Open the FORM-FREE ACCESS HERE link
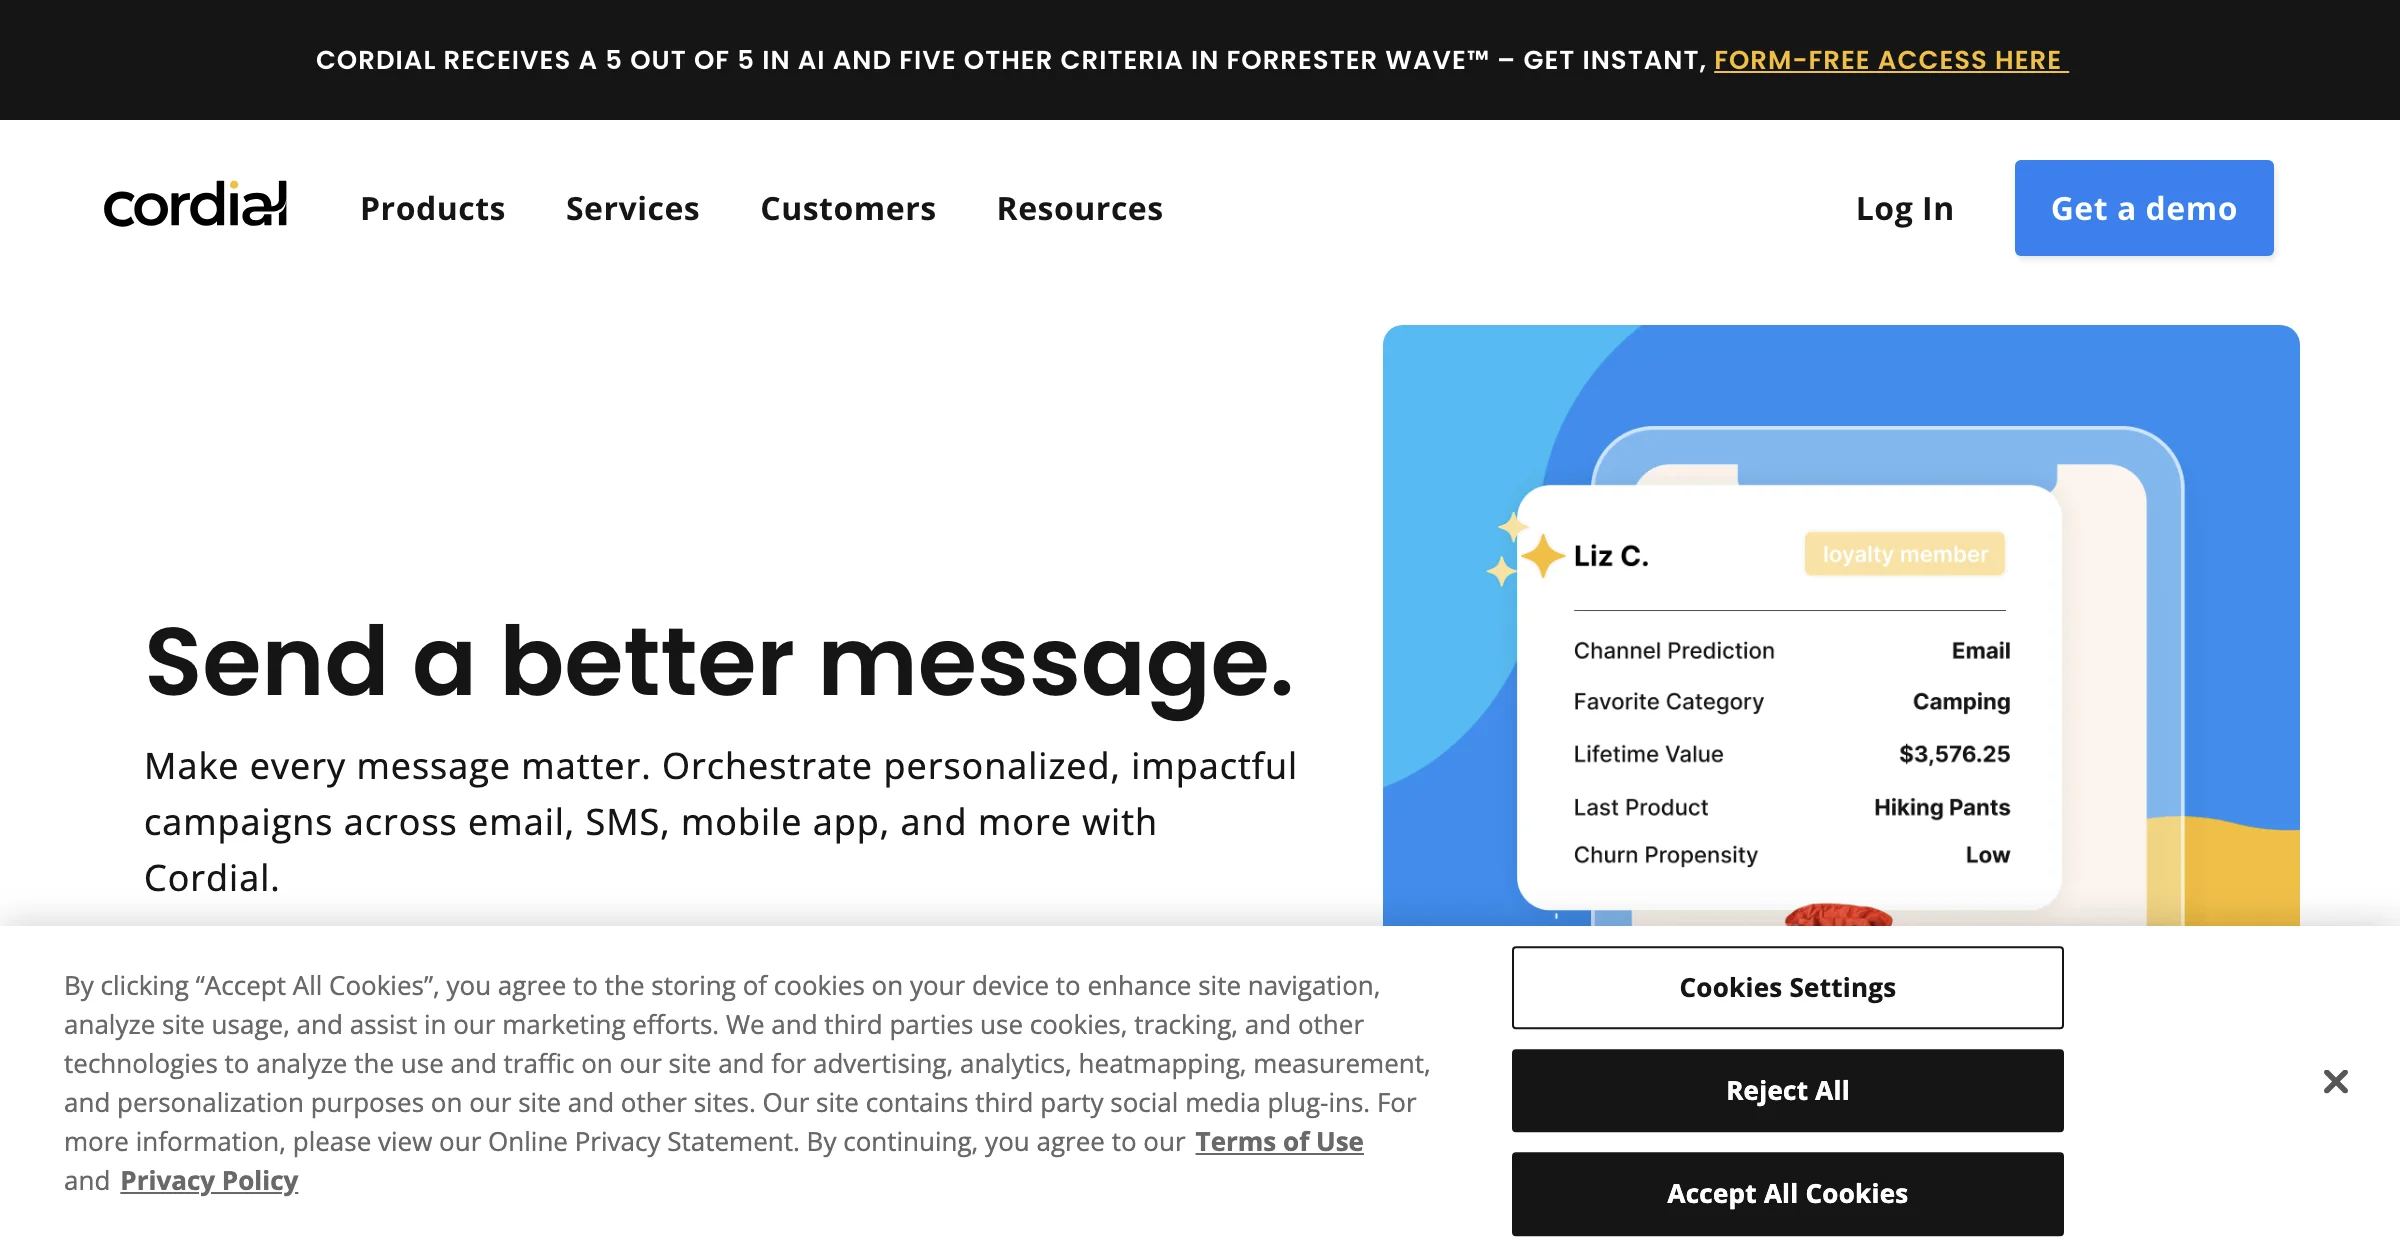 [x=1890, y=59]
